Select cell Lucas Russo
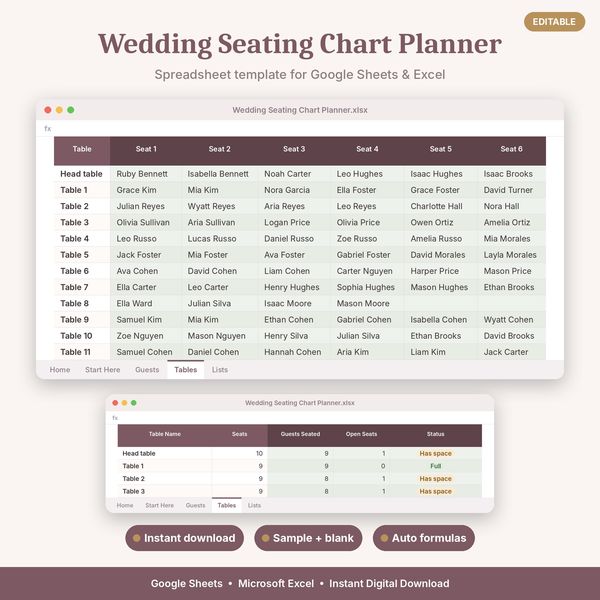The width and height of the screenshot is (600, 600). [x=220, y=239]
